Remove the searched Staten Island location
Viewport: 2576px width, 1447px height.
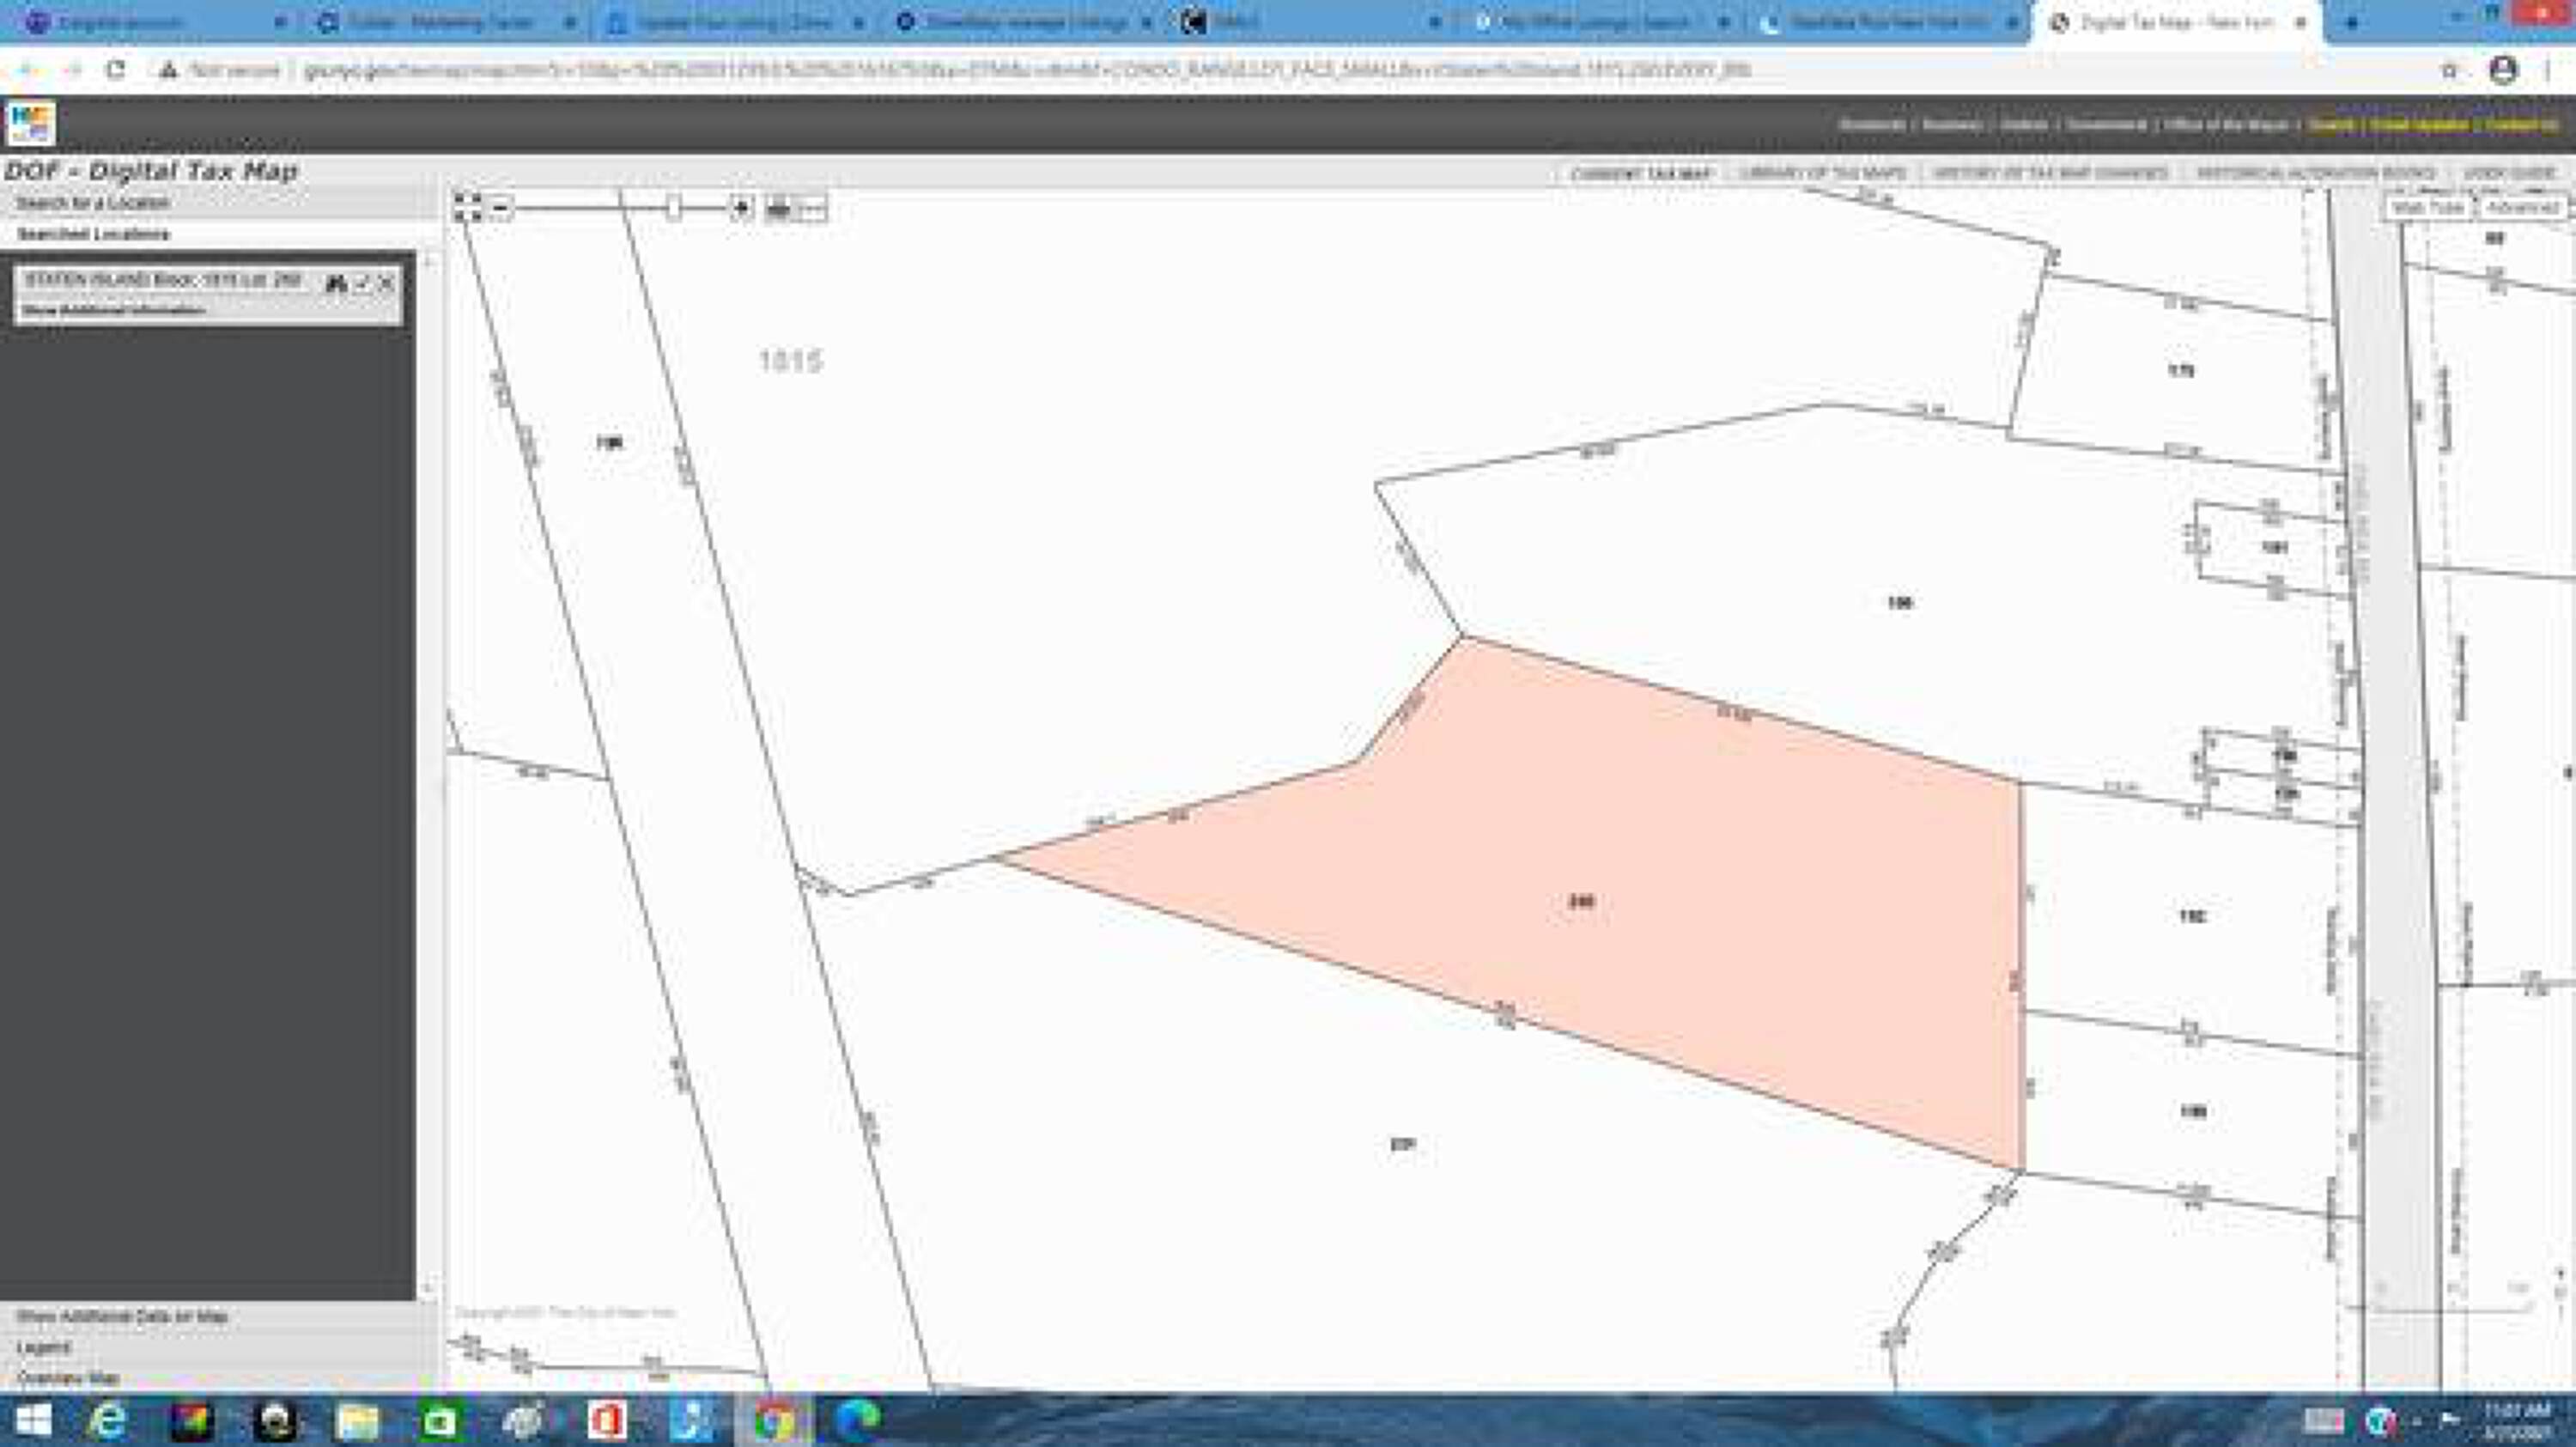click(387, 283)
